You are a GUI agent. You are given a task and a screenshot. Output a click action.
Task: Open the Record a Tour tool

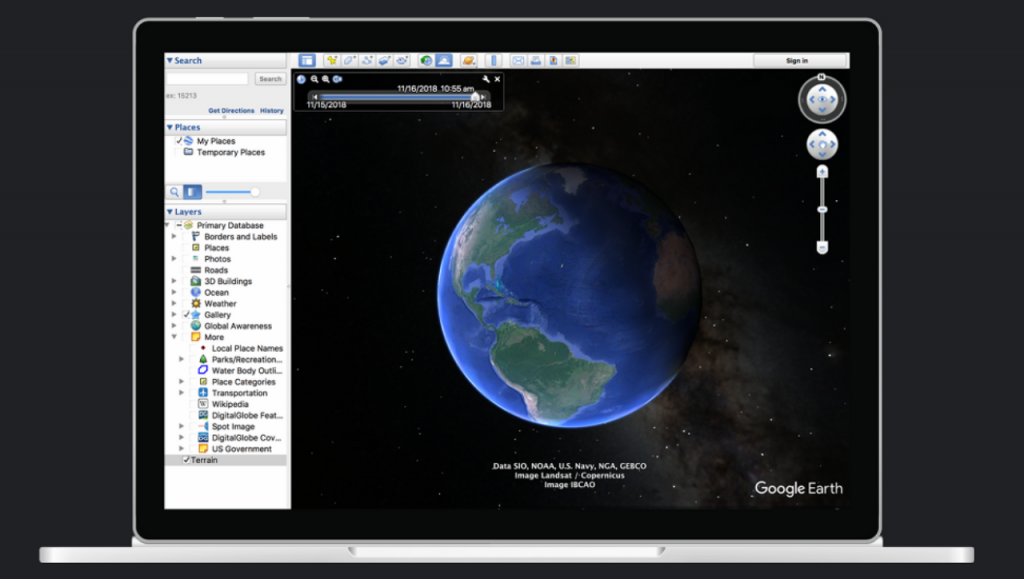[x=402, y=61]
